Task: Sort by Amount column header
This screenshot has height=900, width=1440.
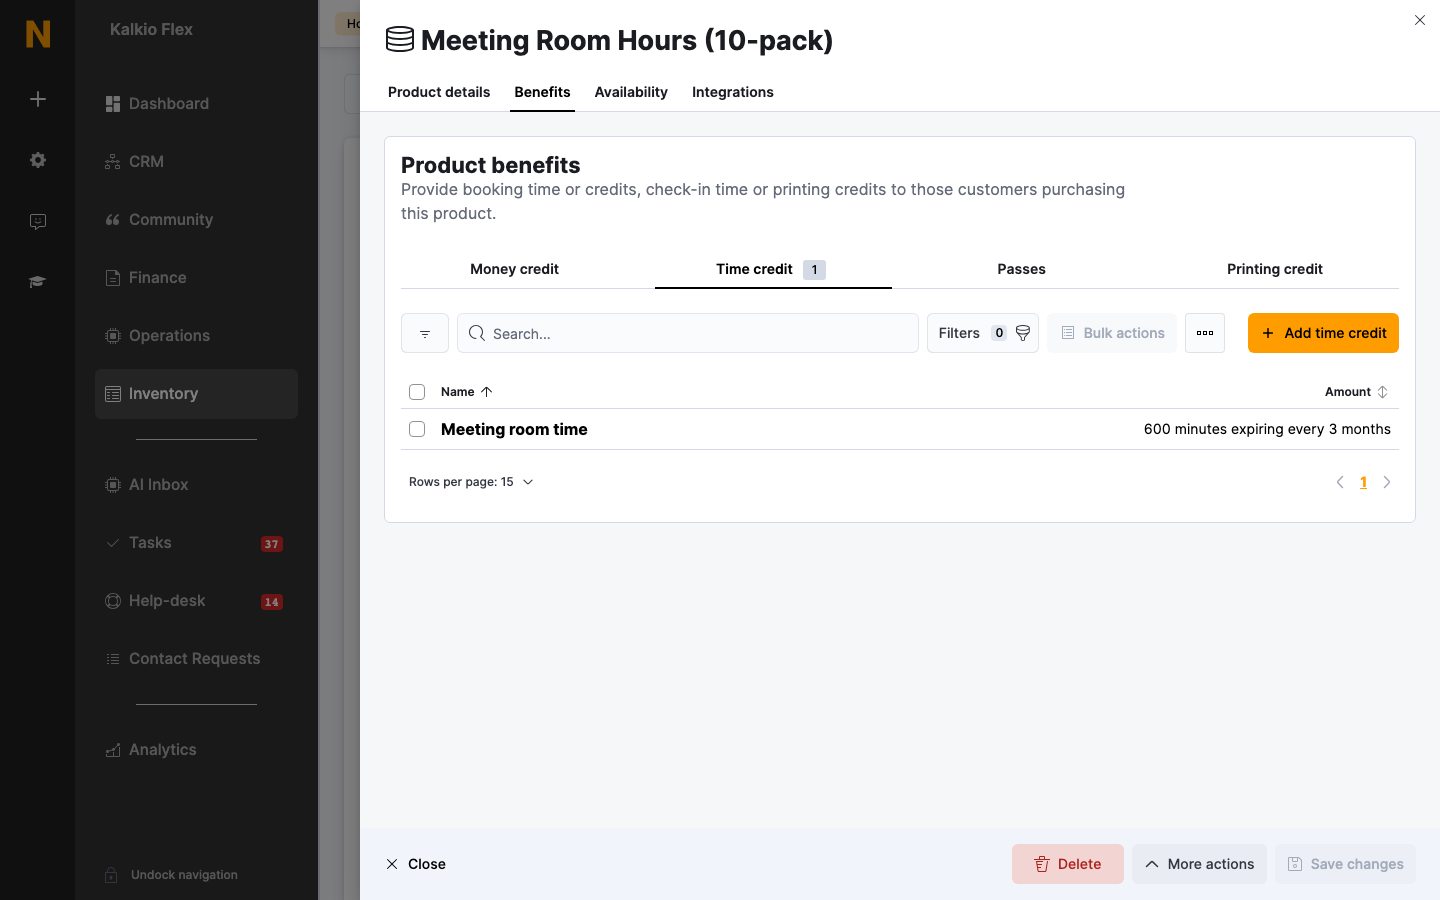Action: pyautogui.click(x=1357, y=392)
